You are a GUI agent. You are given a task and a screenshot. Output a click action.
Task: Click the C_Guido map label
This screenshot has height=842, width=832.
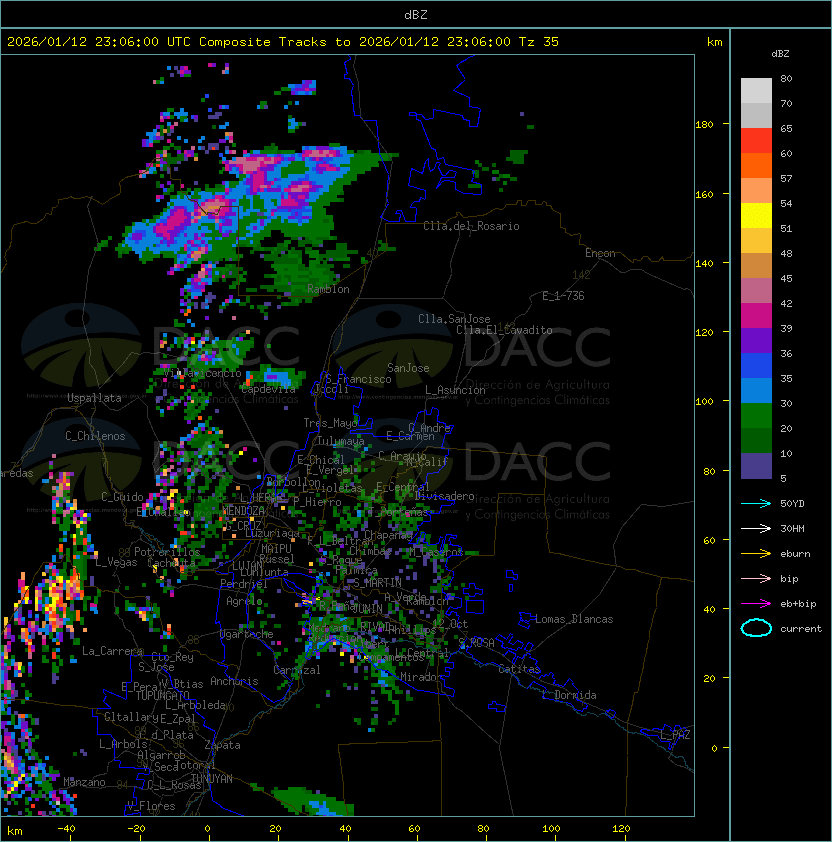(x=122, y=497)
